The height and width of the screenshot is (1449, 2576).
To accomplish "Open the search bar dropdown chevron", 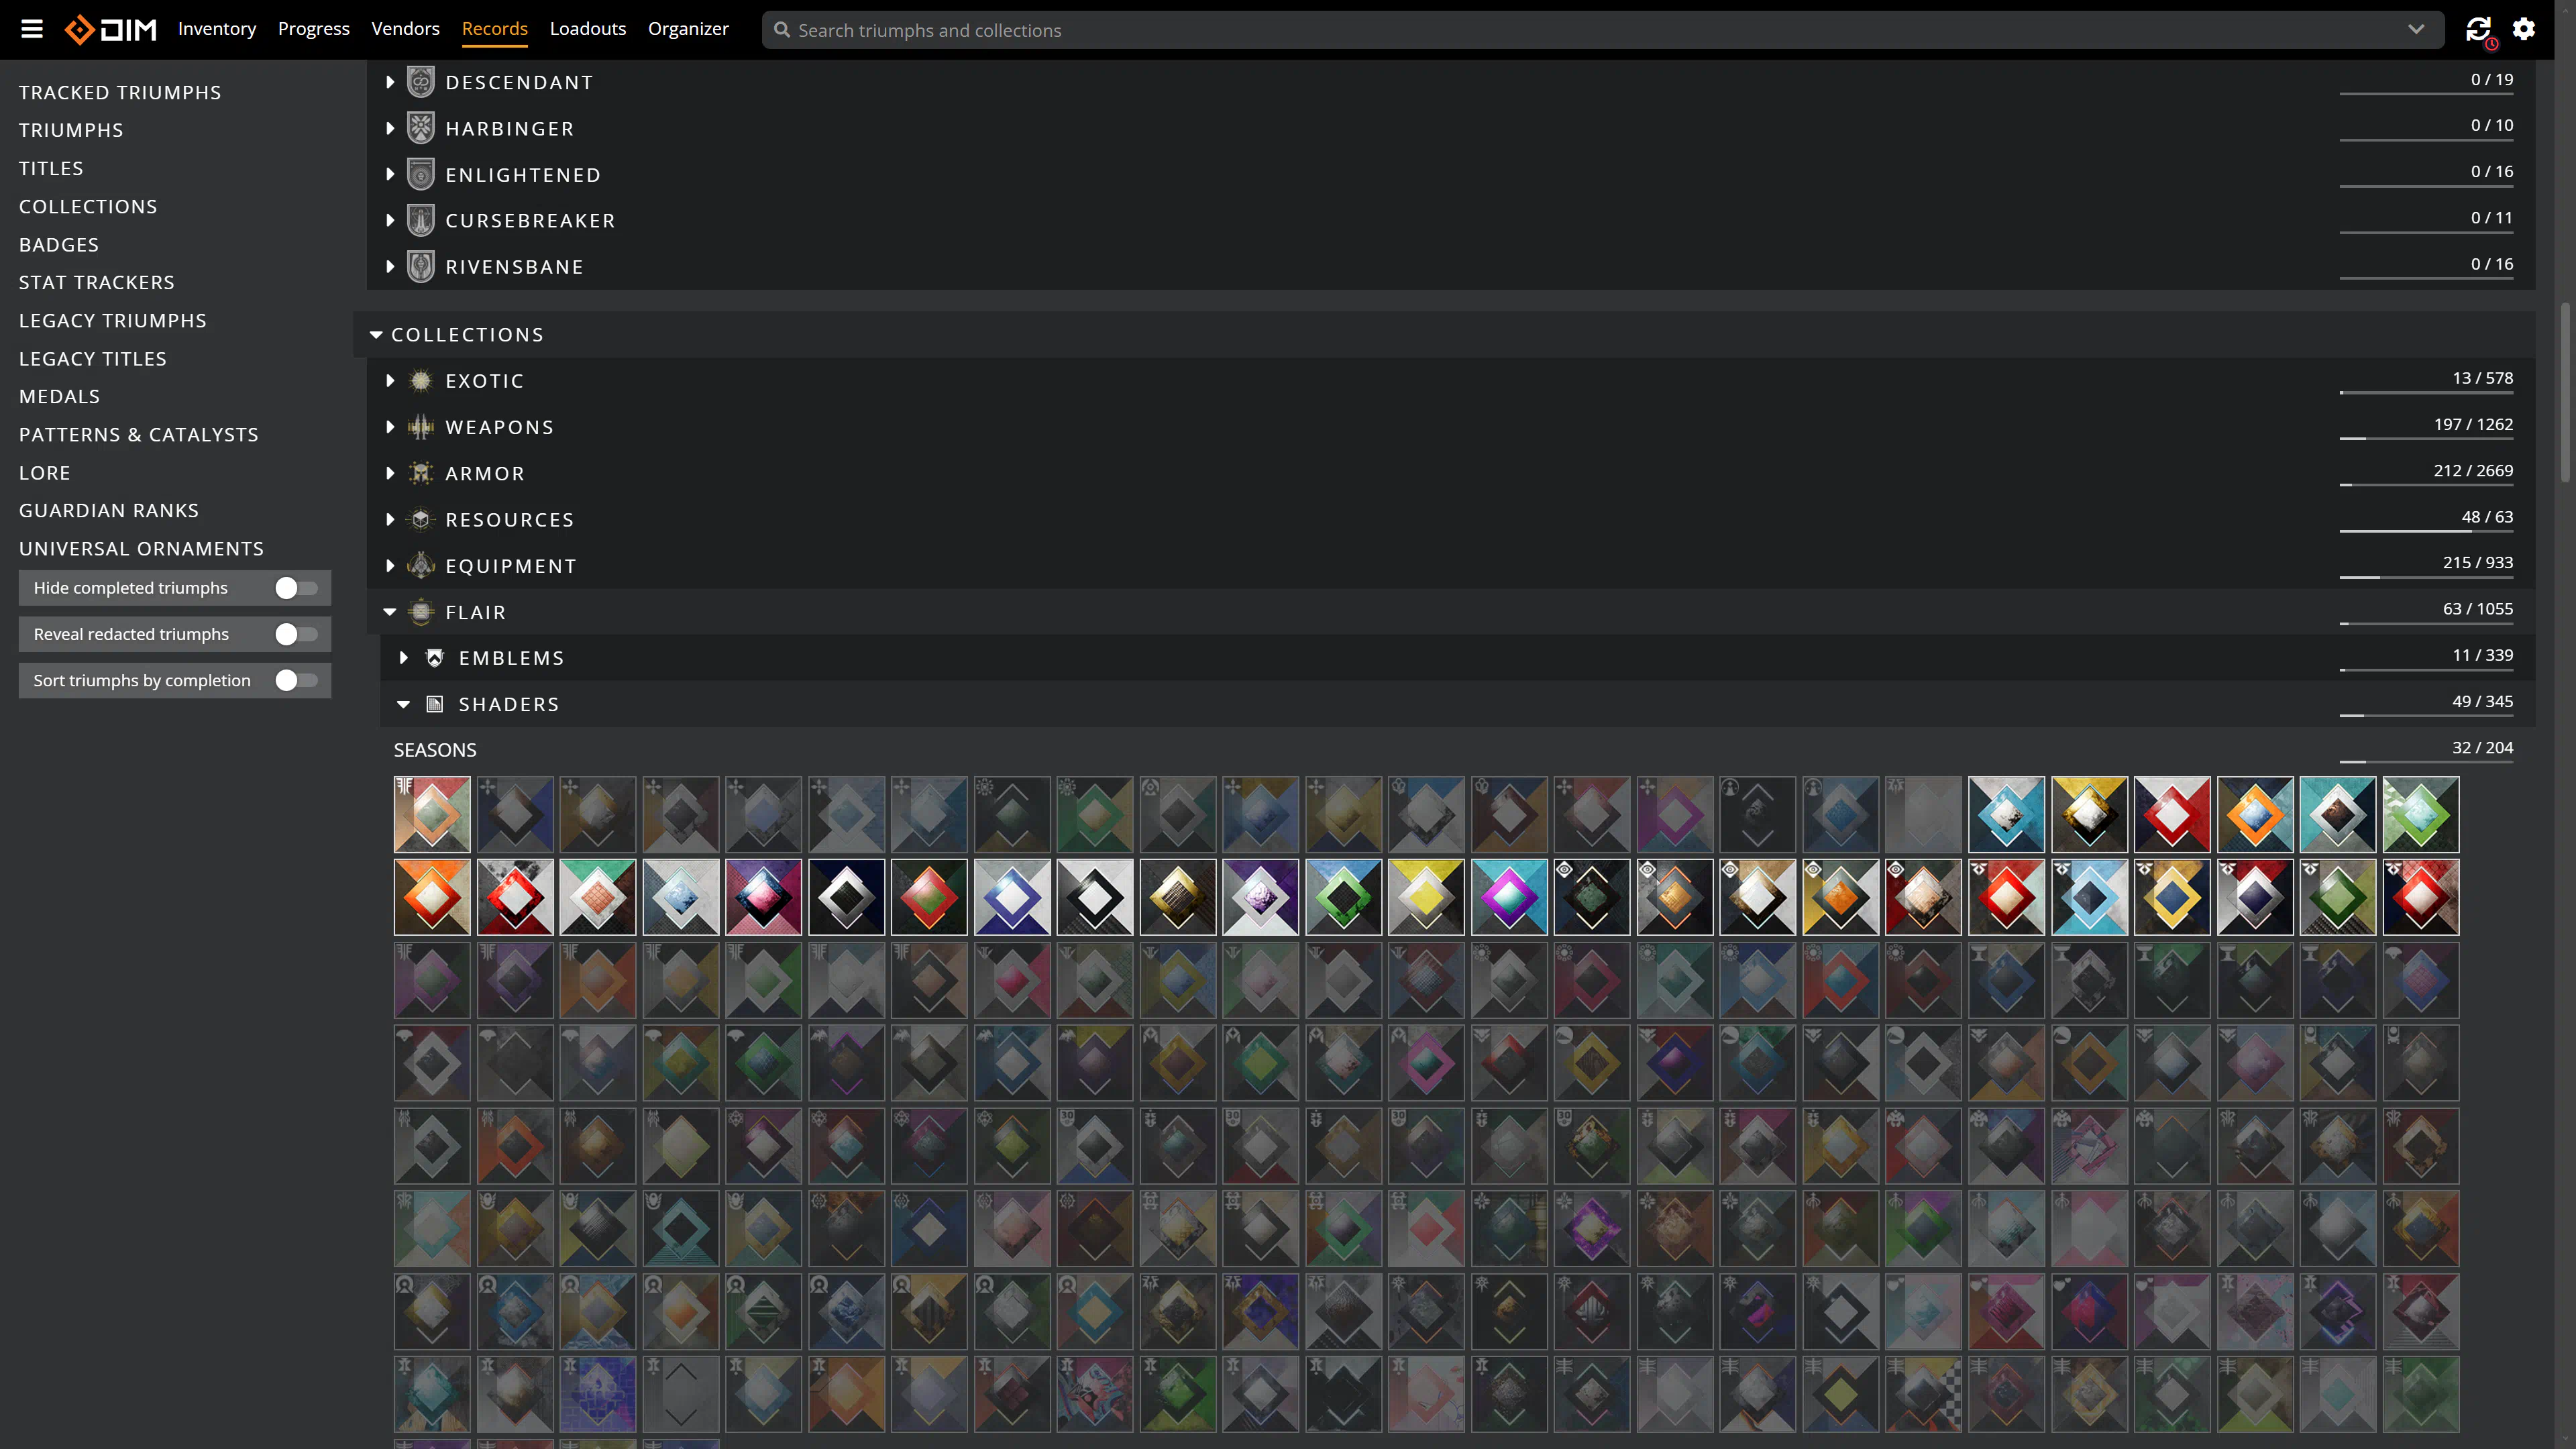I will [2416, 30].
